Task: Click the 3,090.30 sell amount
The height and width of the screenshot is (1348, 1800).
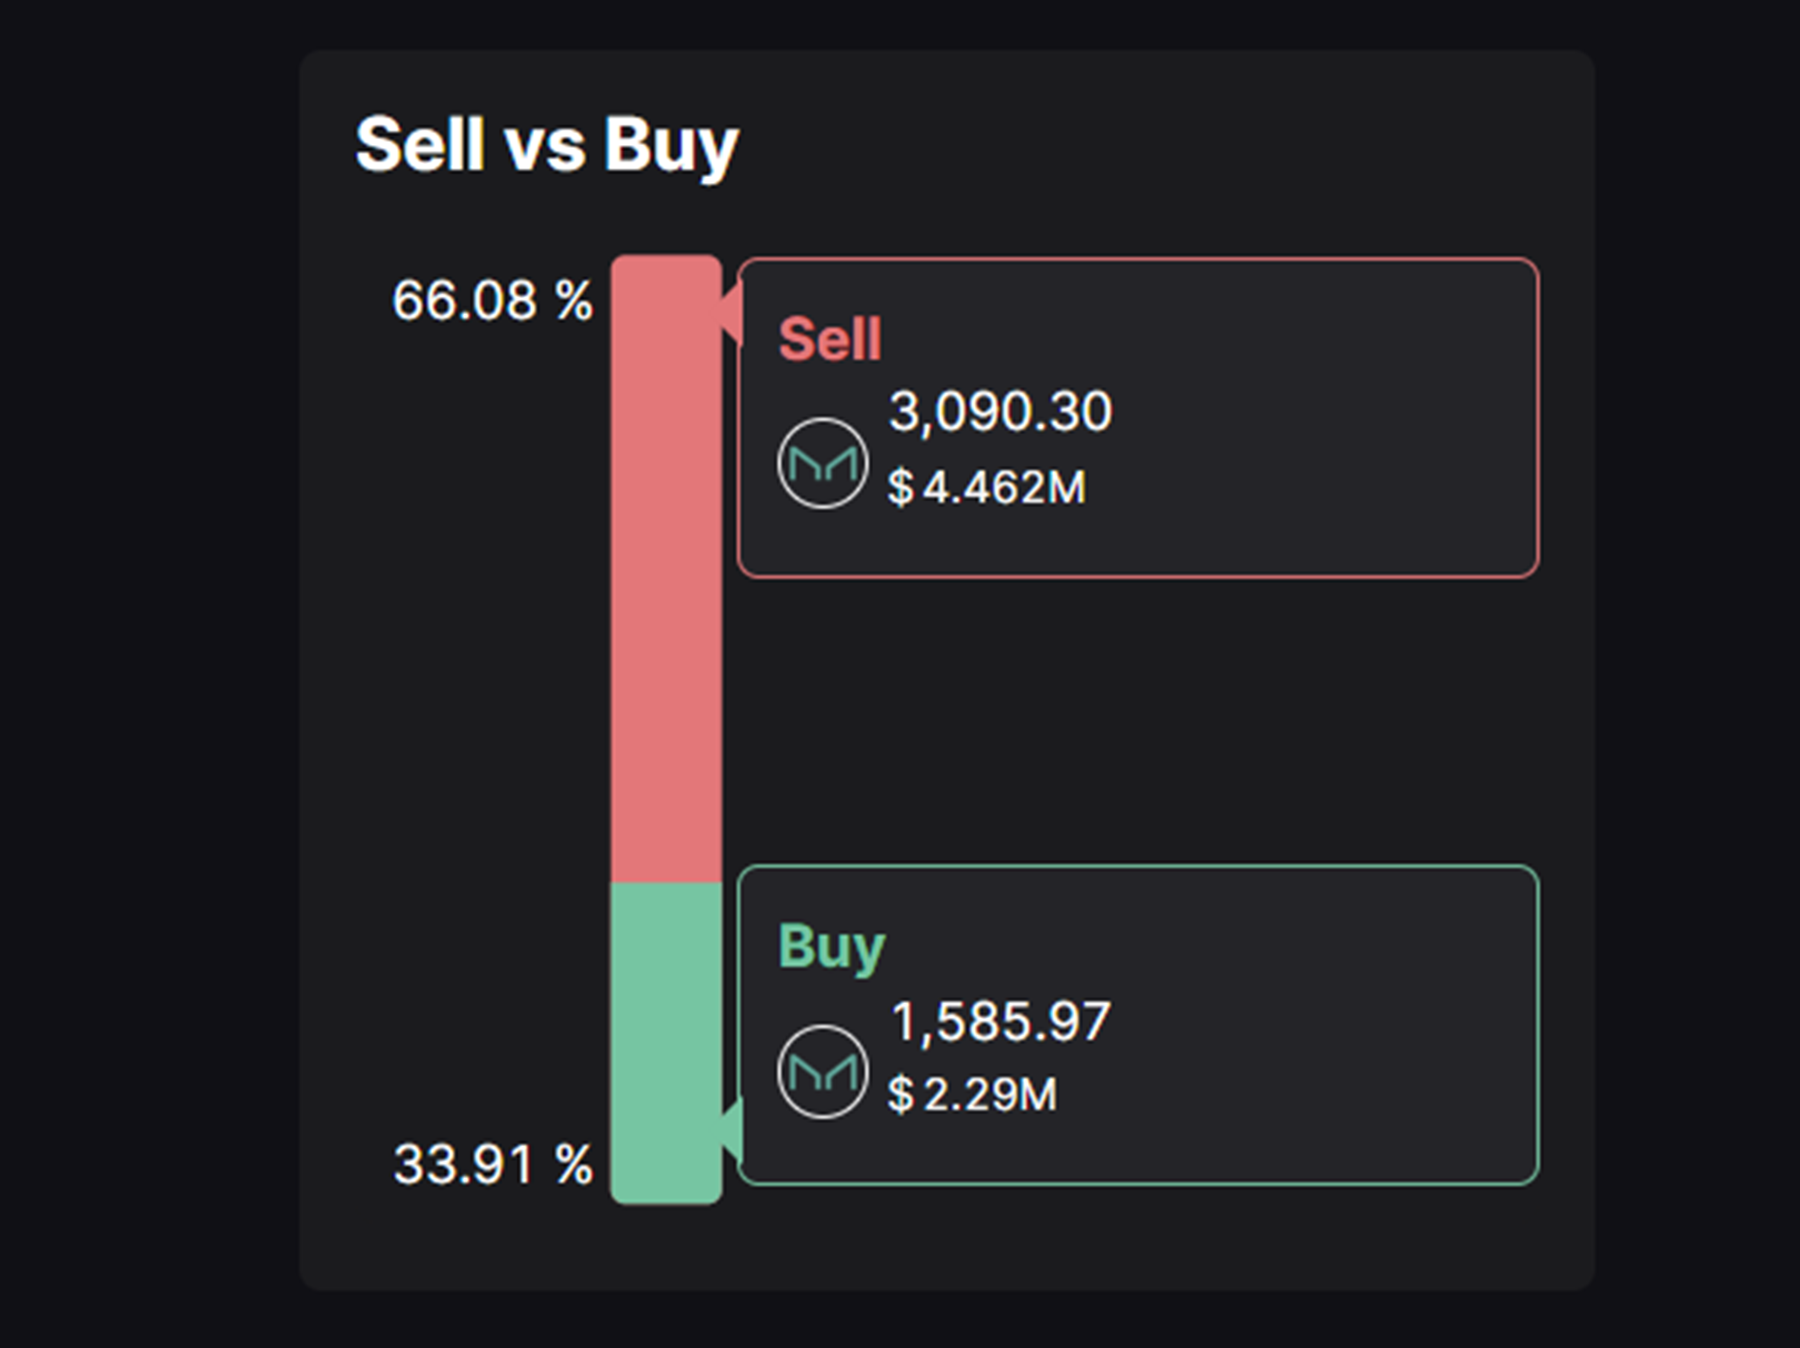Action: click(x=1000, y=411)
